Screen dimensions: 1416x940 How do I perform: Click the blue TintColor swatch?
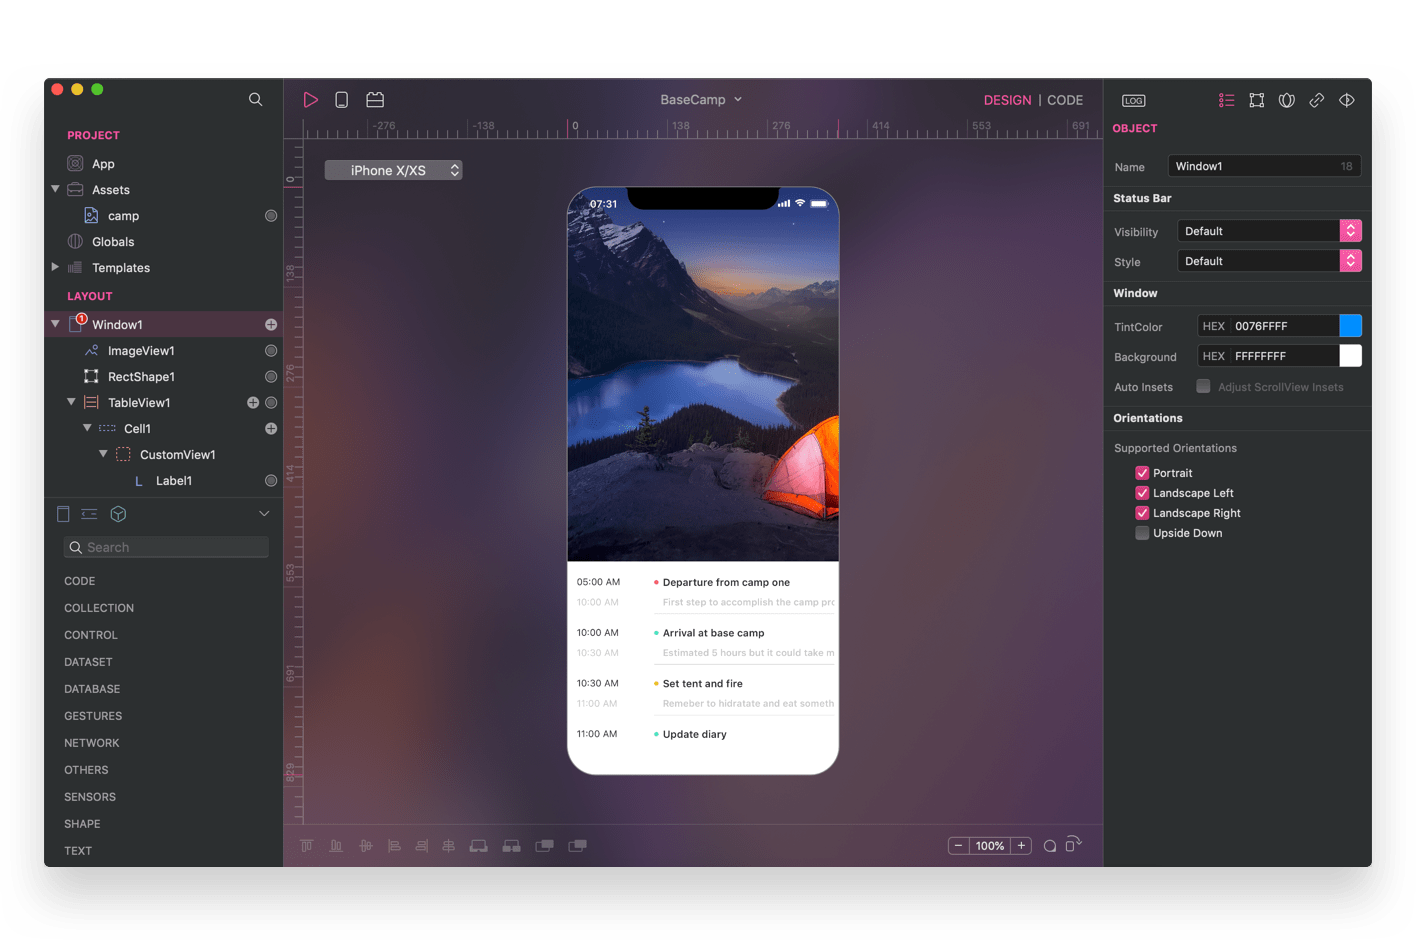pos(1350,326)
